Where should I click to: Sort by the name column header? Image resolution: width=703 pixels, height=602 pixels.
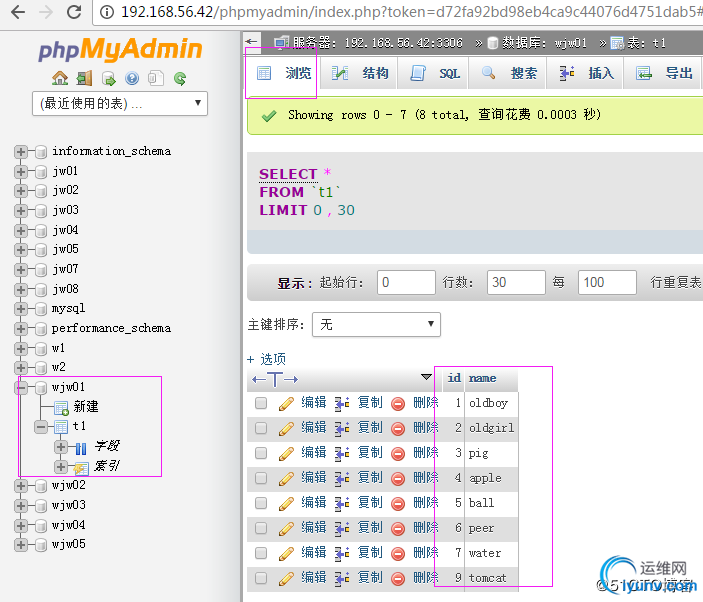(x=482, y=378)
